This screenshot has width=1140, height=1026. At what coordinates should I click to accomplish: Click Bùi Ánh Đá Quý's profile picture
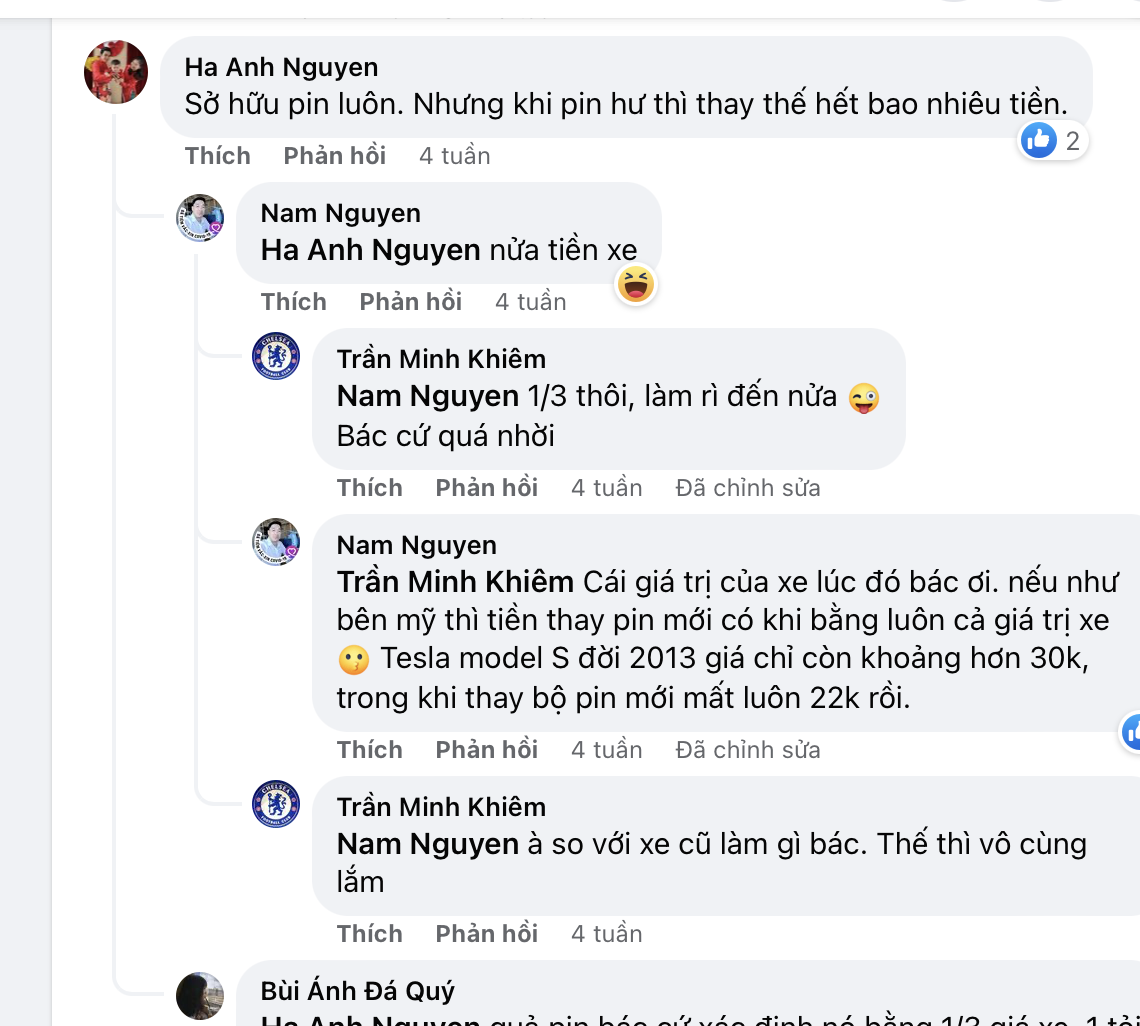click(x=199, y=994)
